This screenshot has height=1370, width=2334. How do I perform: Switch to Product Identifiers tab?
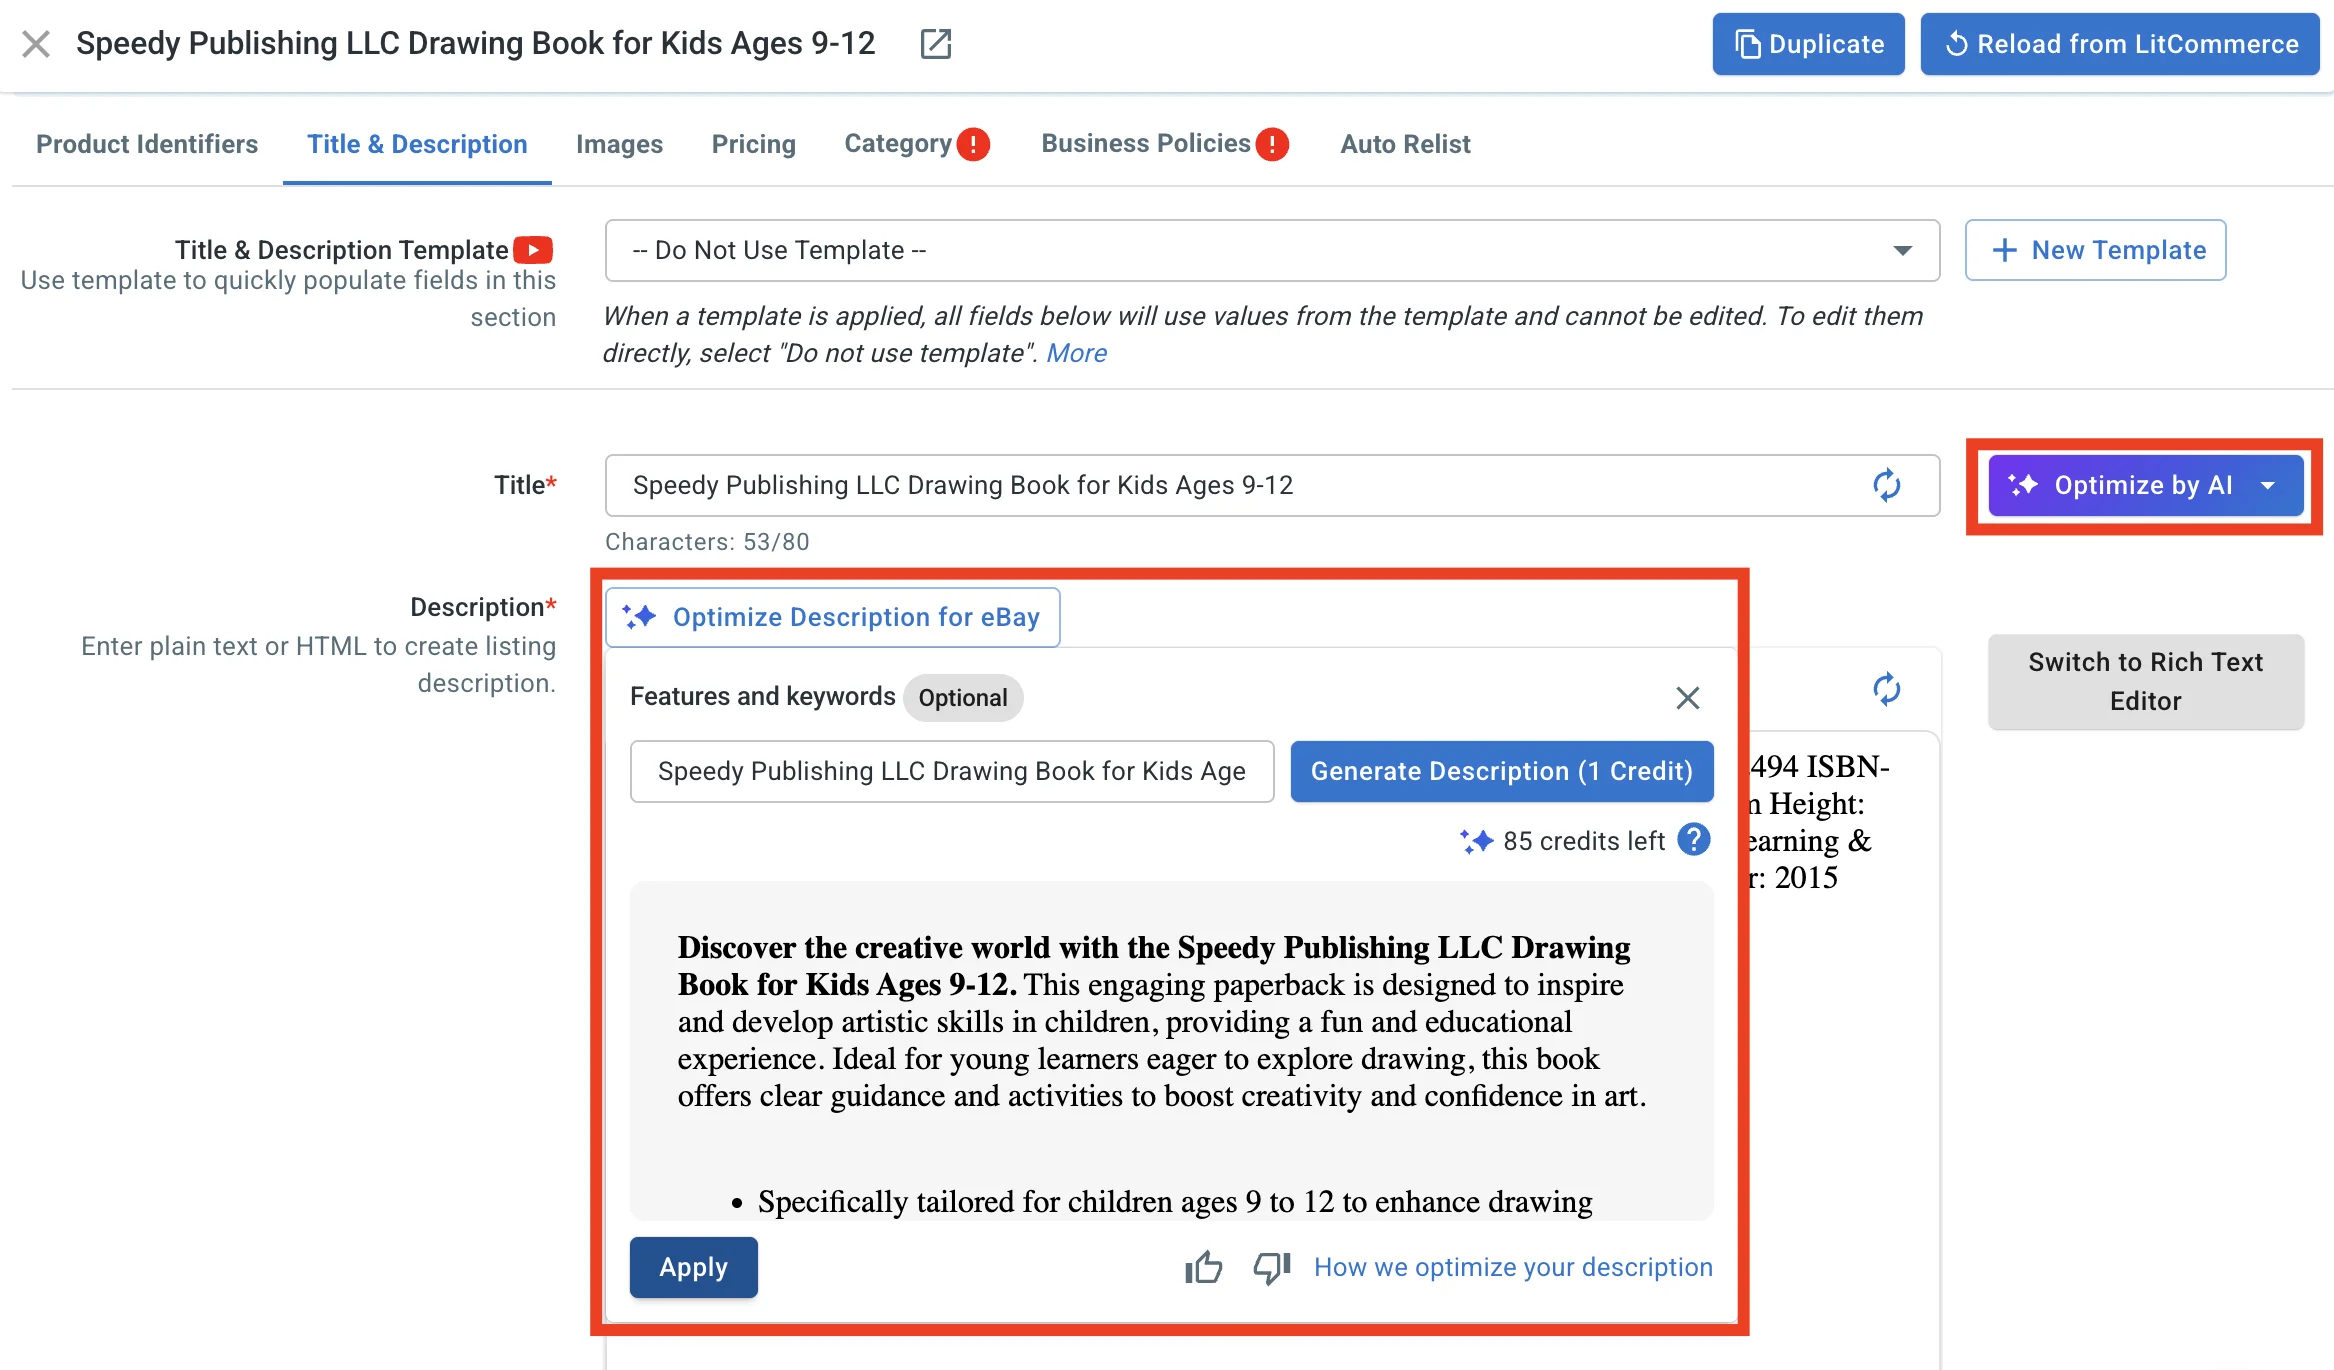pos(147,144)
